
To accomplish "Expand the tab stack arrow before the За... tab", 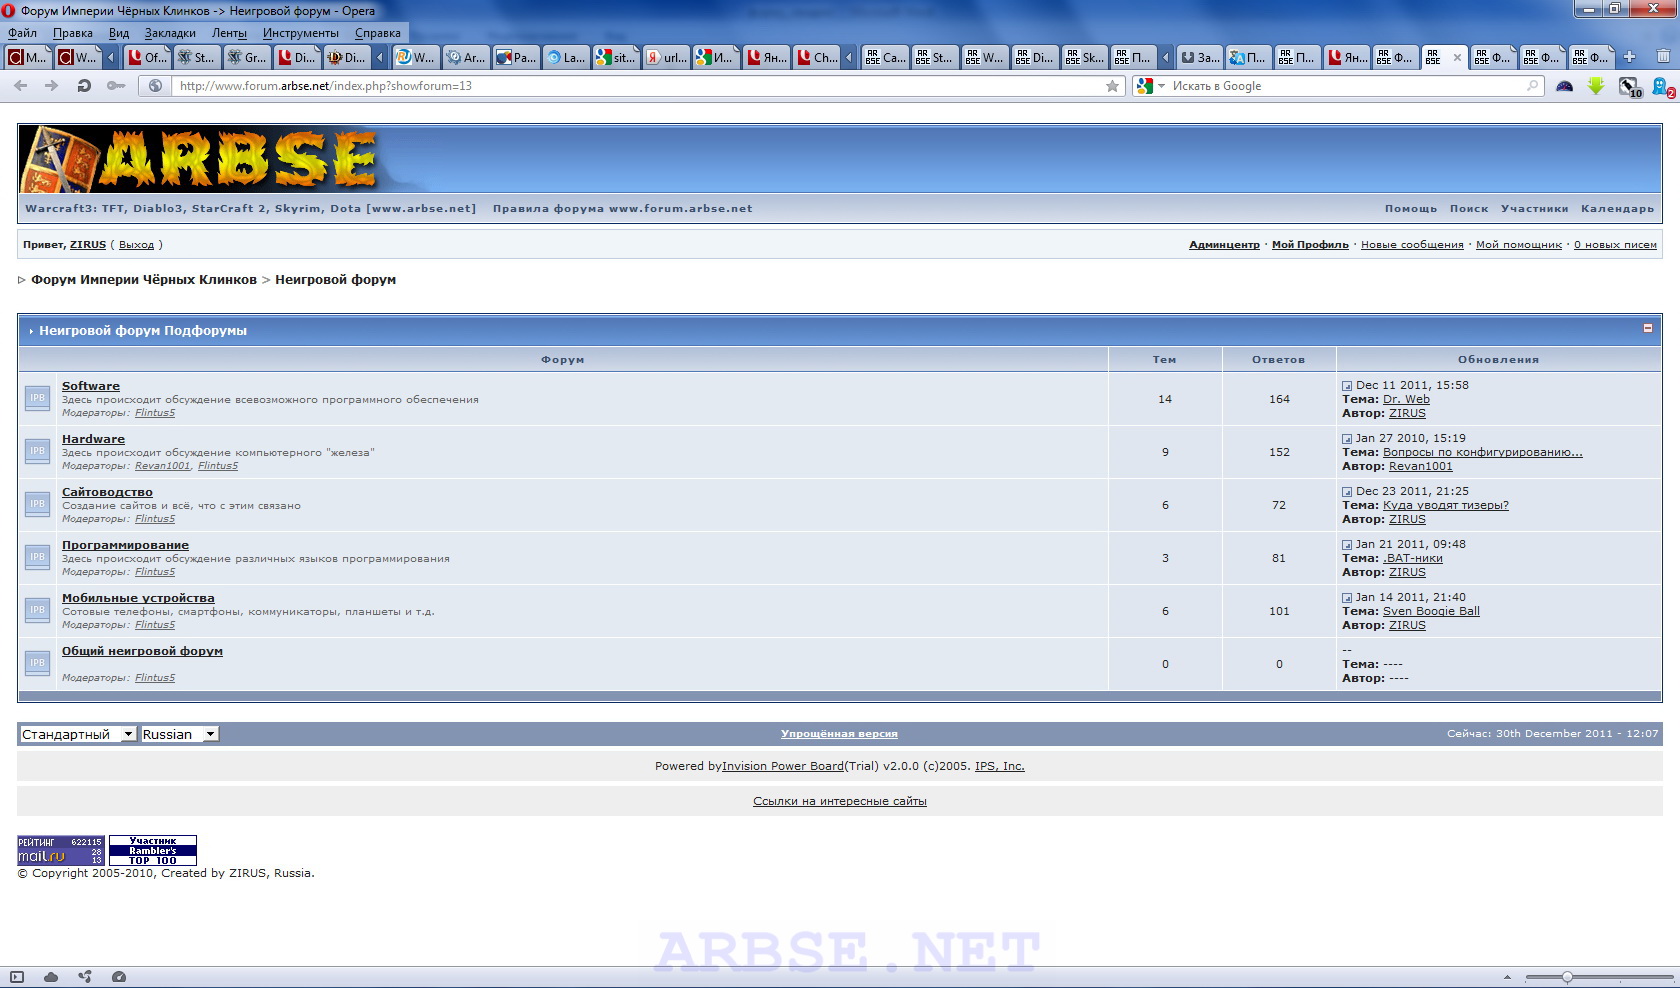I will coord(1166,58).
